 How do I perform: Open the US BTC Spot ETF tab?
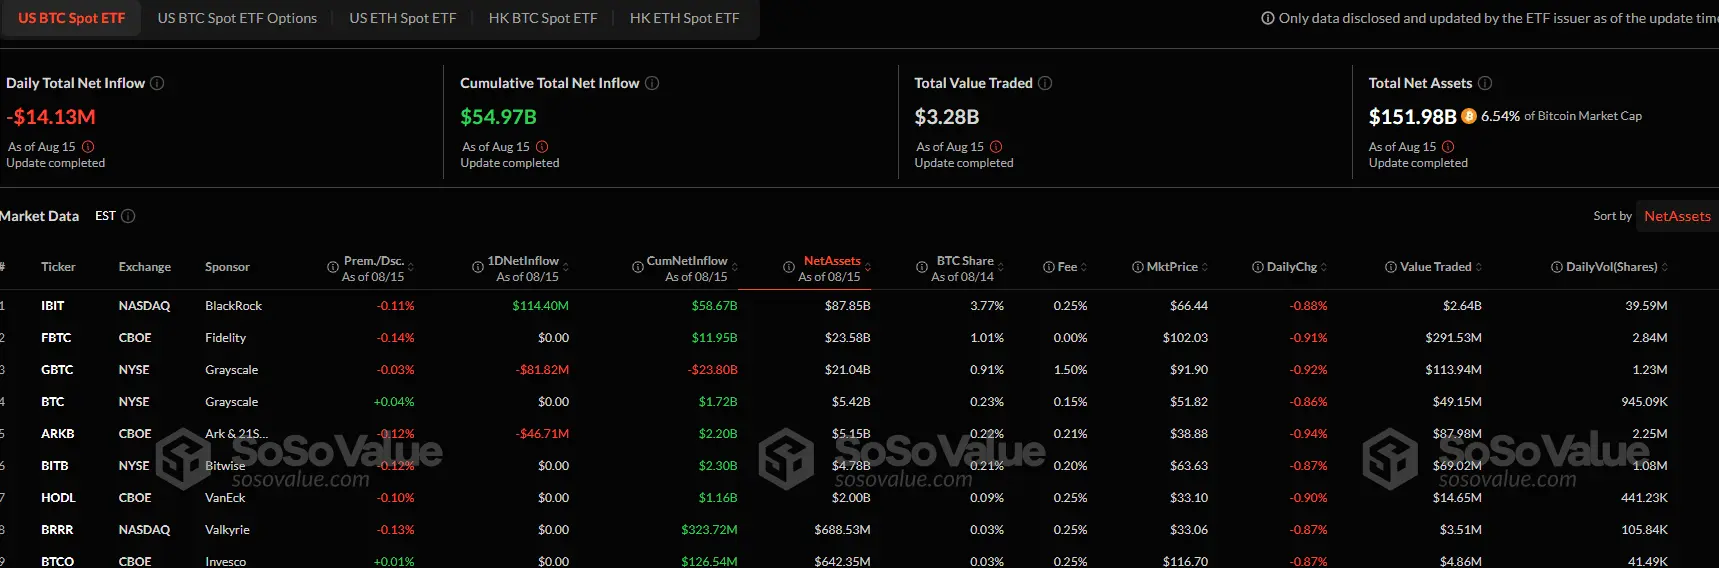pos(71,18)
